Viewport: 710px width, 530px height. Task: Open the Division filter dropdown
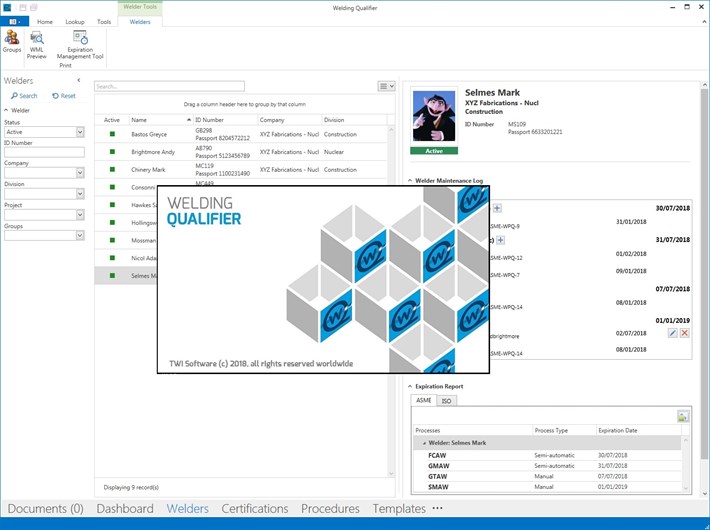pyautogui.click(x=80, y=193)
